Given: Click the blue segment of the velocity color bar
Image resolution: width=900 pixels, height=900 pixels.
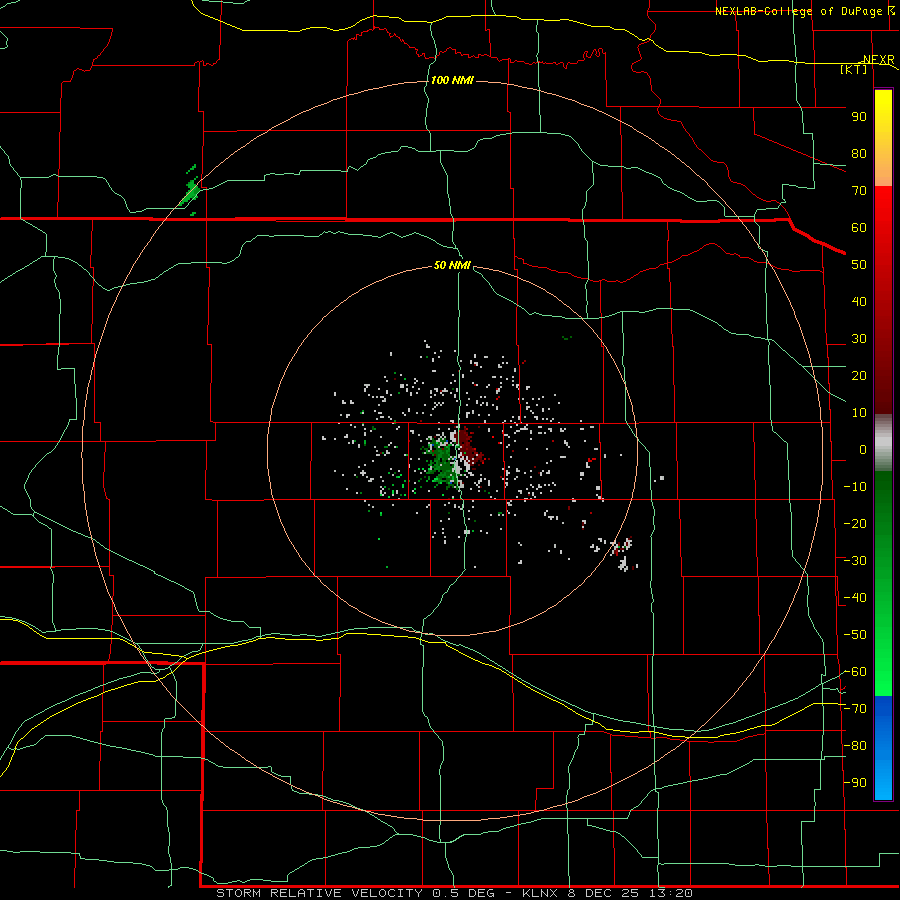Looking at the screenshot, I should click(883, 748).
